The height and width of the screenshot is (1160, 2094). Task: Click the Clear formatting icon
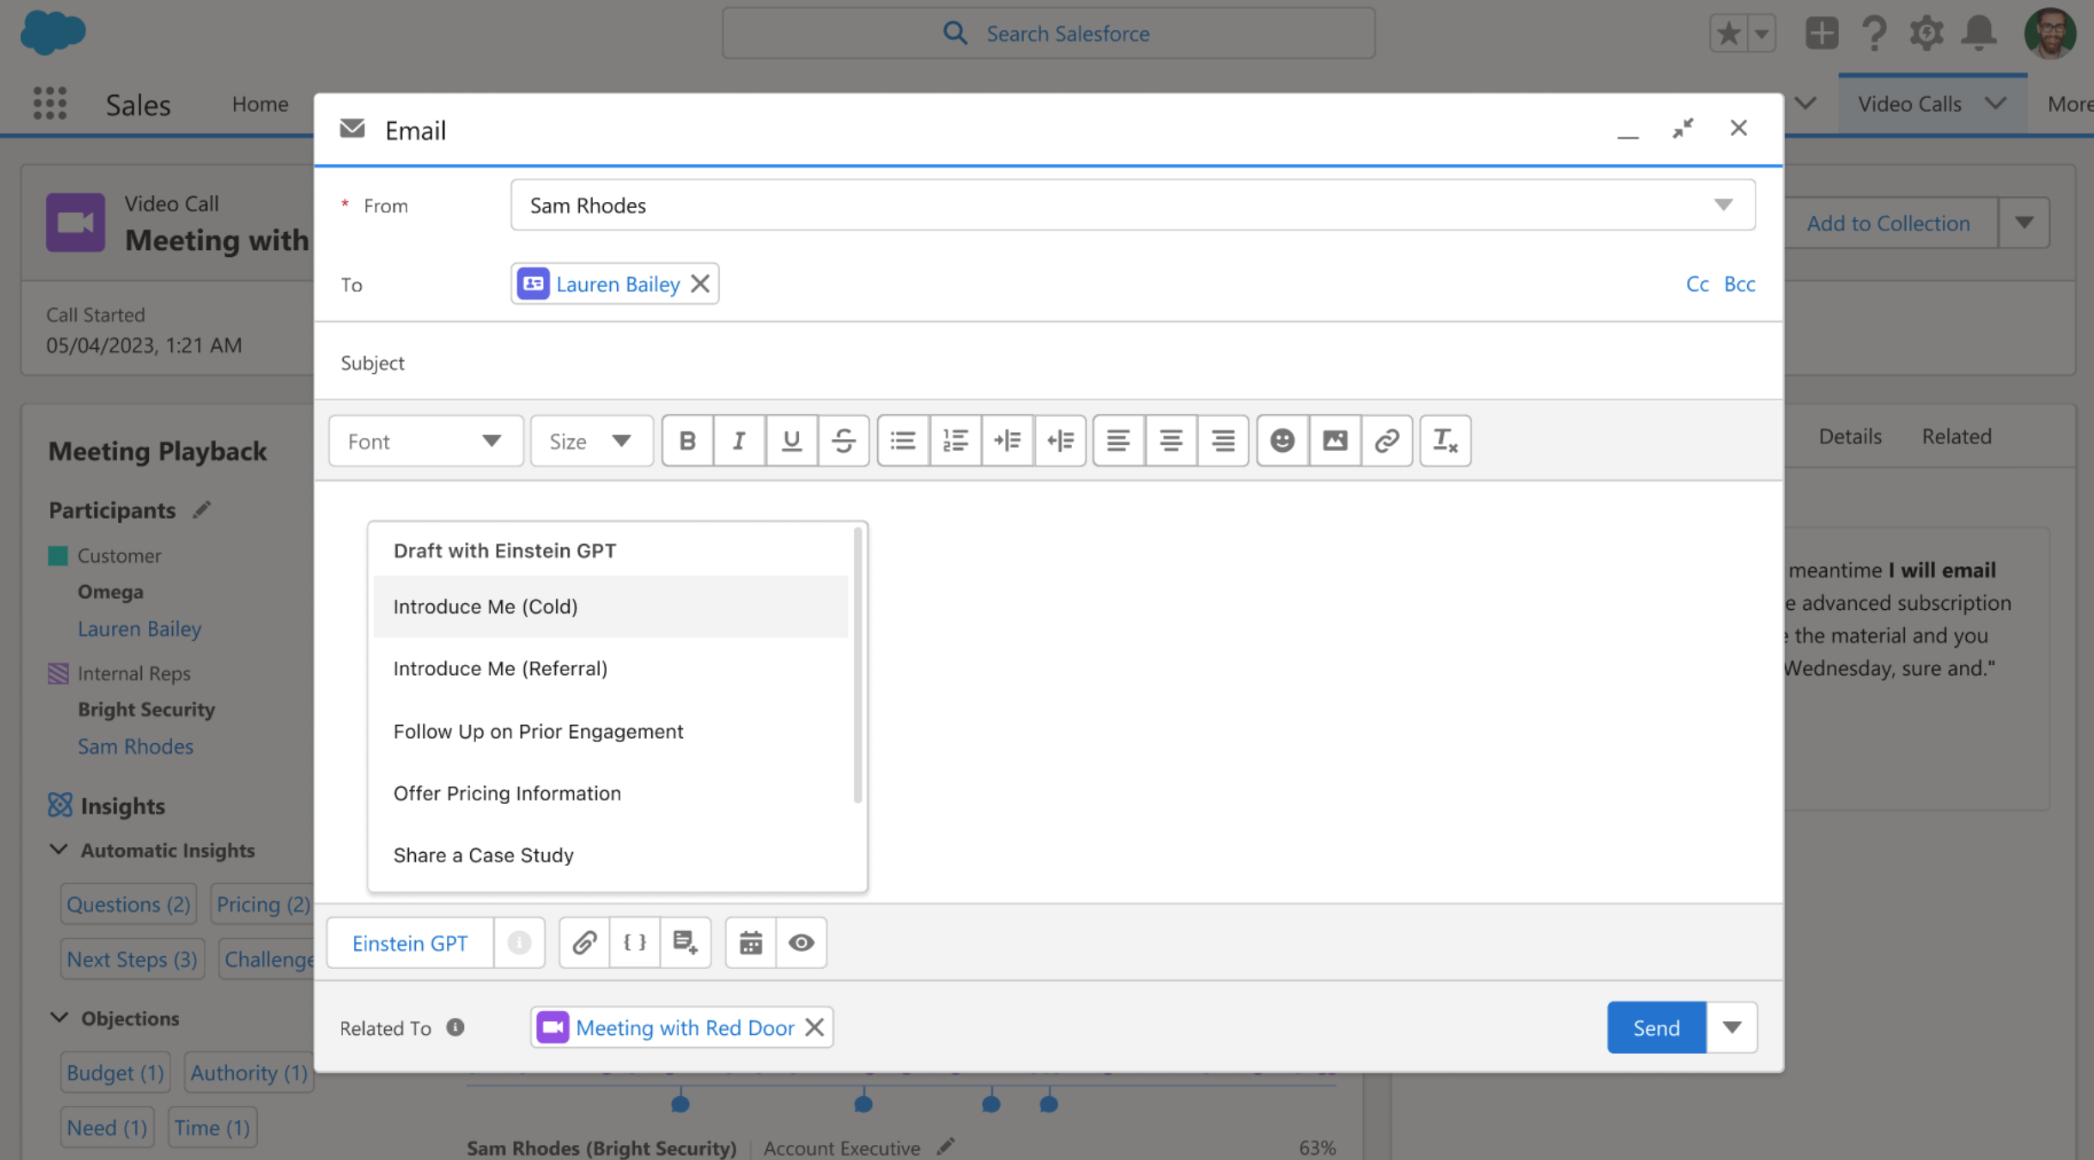[1444, 440]
